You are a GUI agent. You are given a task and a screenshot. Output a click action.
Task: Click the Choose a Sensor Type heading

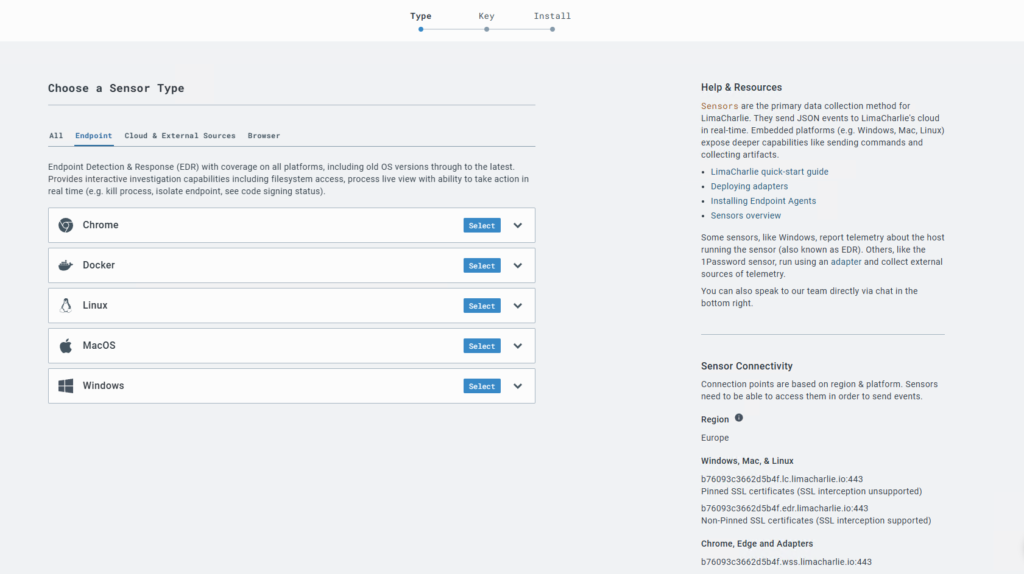[116, 88]
